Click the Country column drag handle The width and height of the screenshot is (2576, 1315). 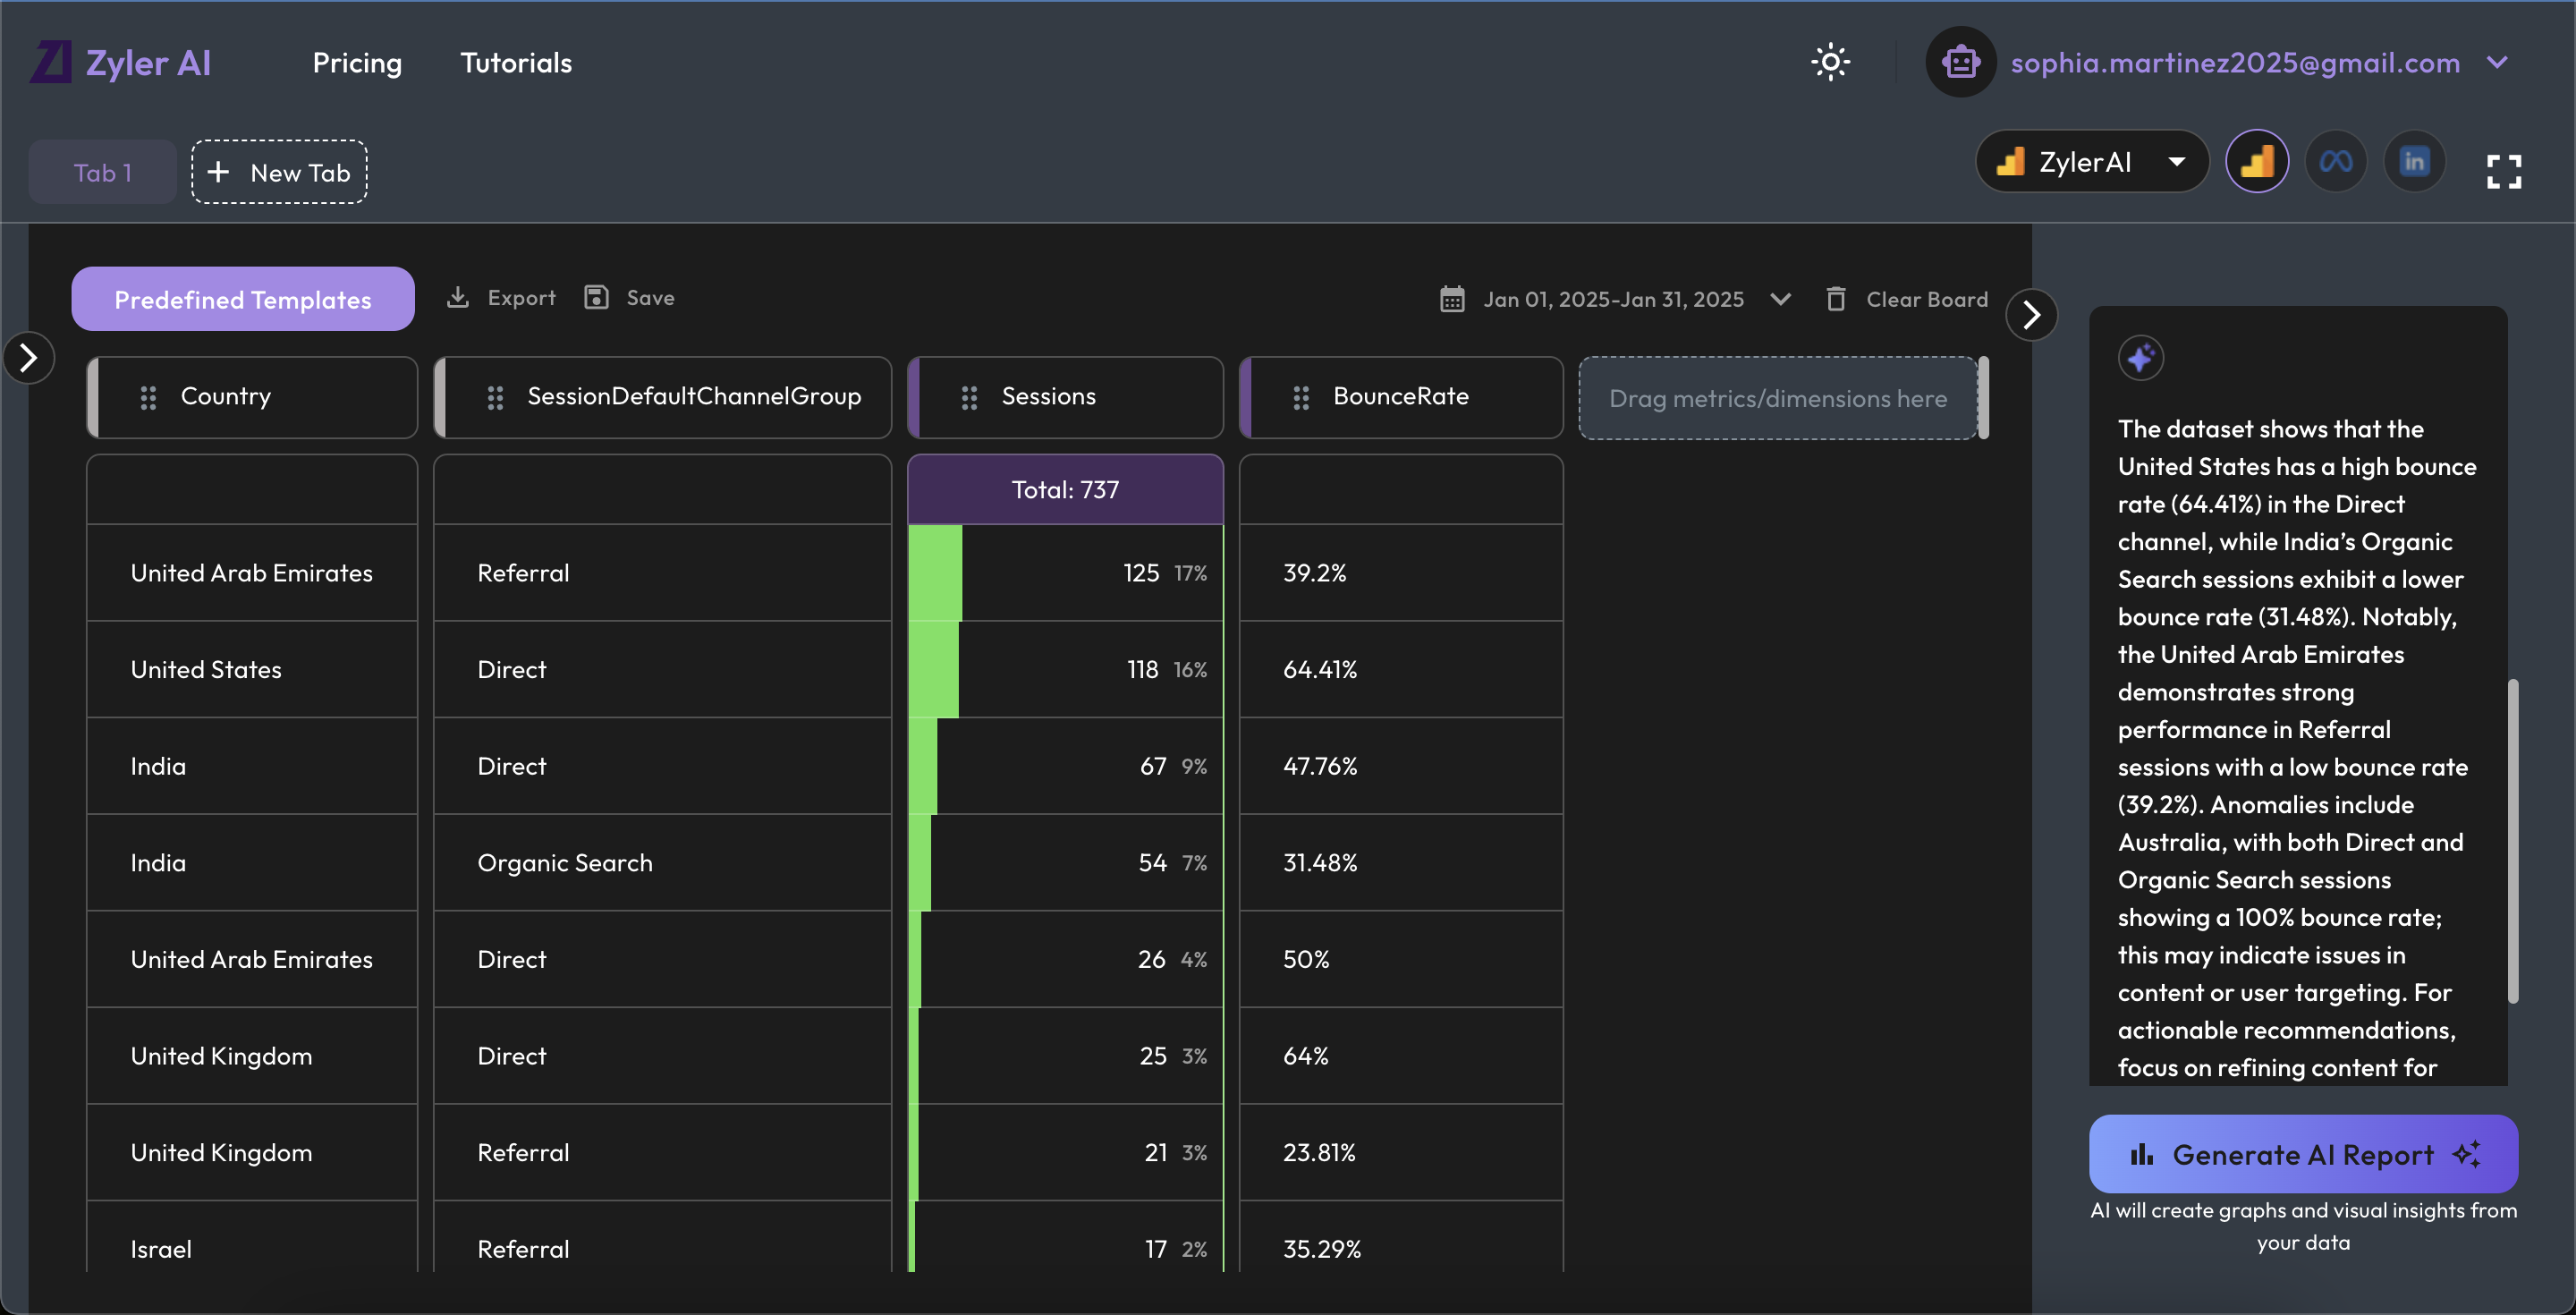148,398
